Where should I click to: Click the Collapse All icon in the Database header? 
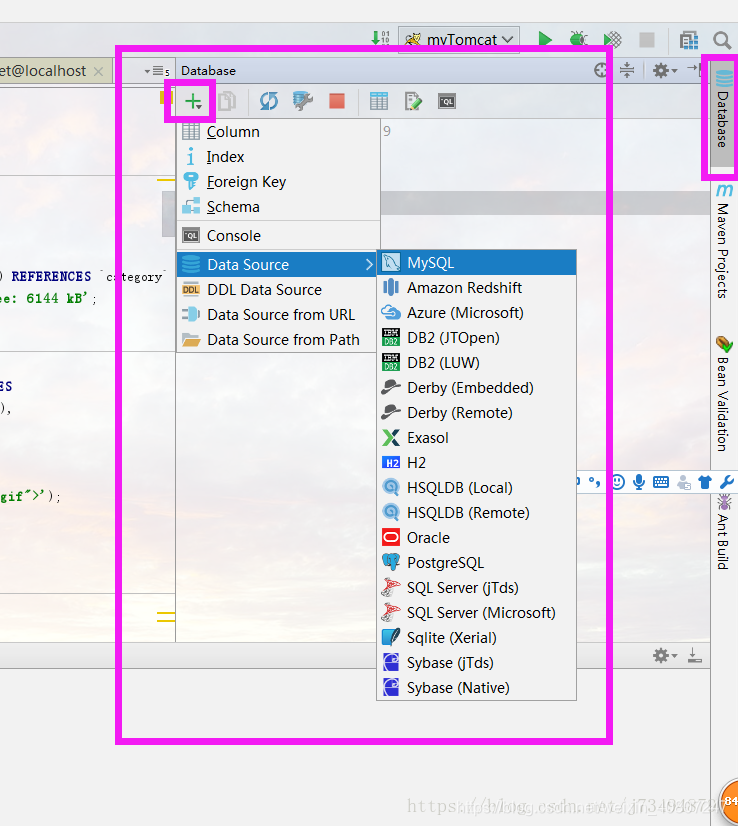[627, 70]
